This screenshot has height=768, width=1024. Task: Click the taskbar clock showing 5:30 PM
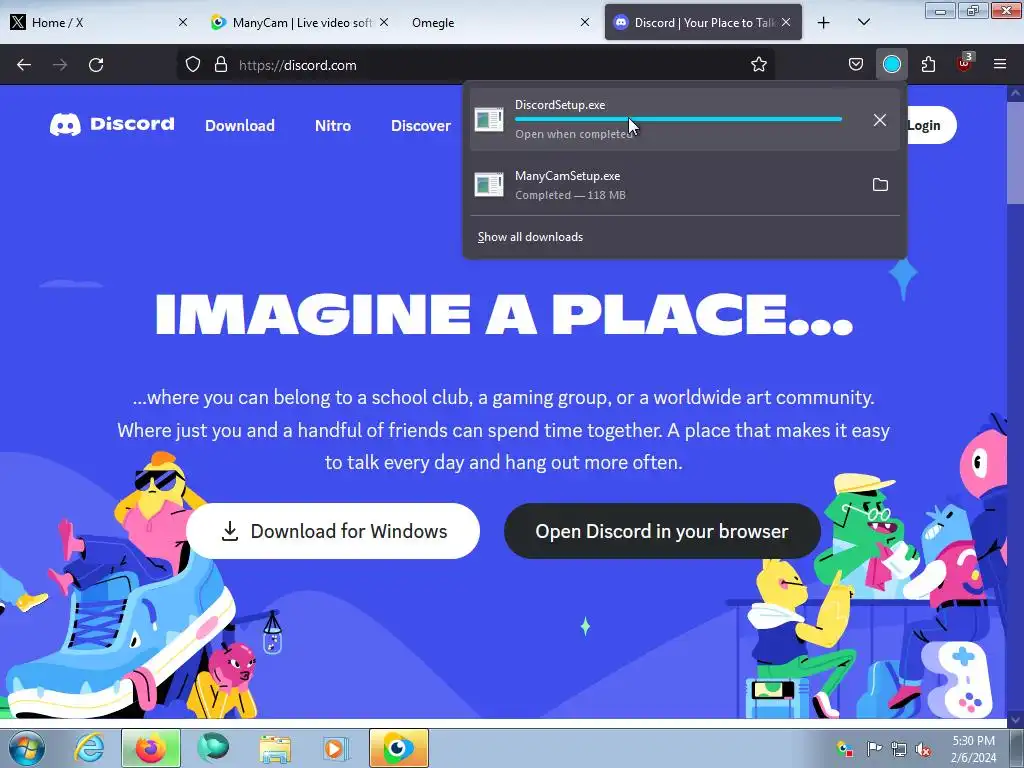[973, 749]
